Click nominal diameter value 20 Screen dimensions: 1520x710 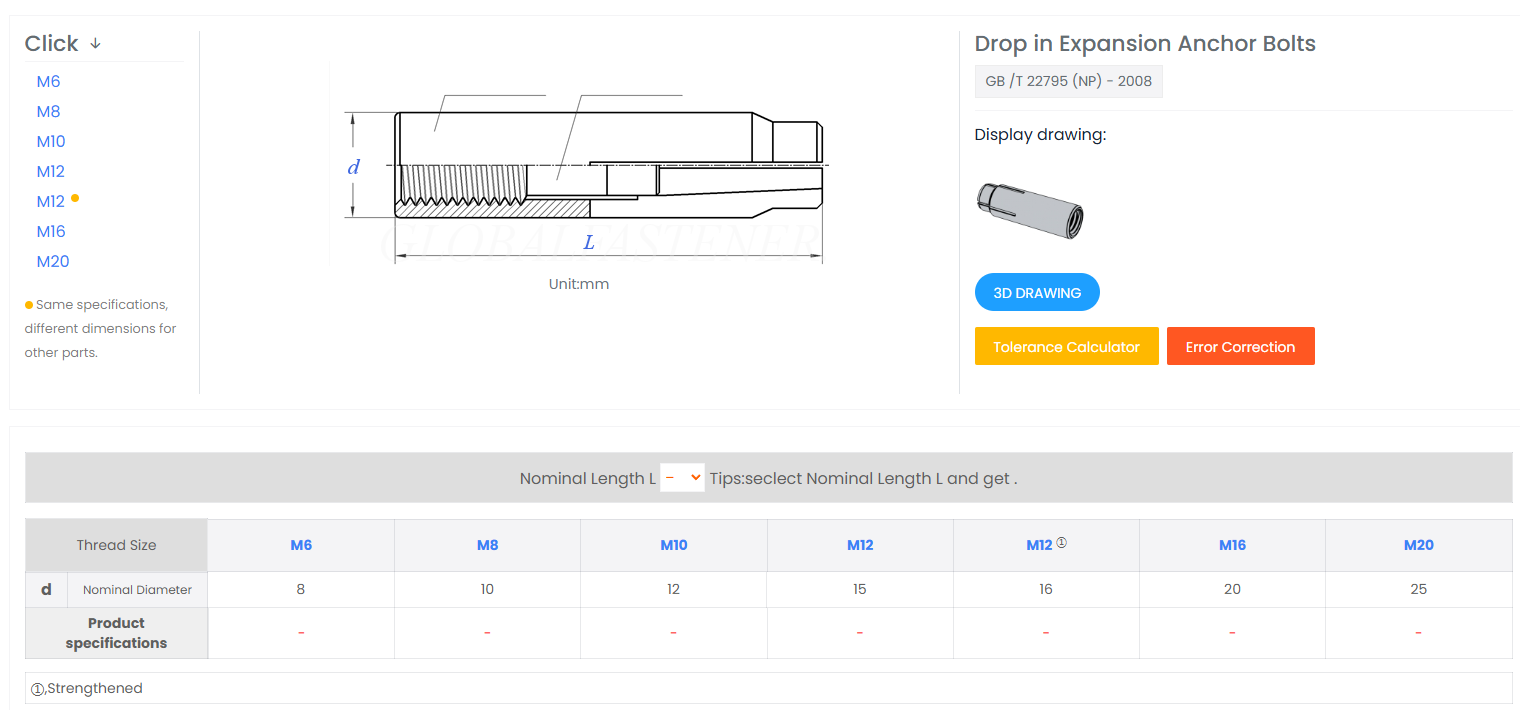(x=1232, y=589)
